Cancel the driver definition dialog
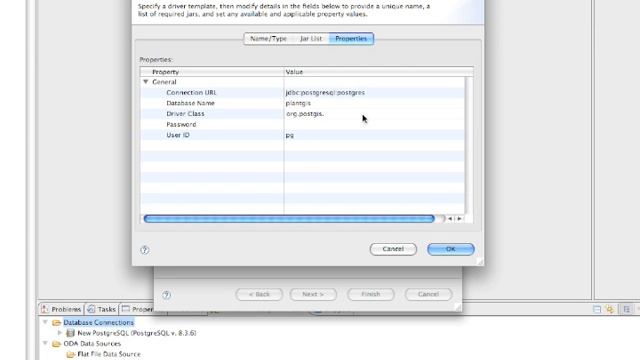Screen dimensions: 640x360 point(393,249)
